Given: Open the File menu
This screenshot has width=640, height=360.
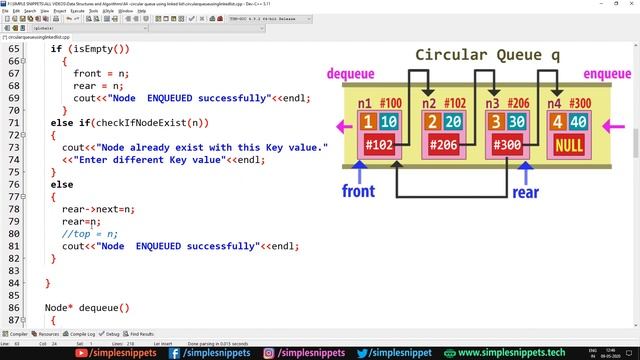Looking at the screenshot, I should [5, 11].
